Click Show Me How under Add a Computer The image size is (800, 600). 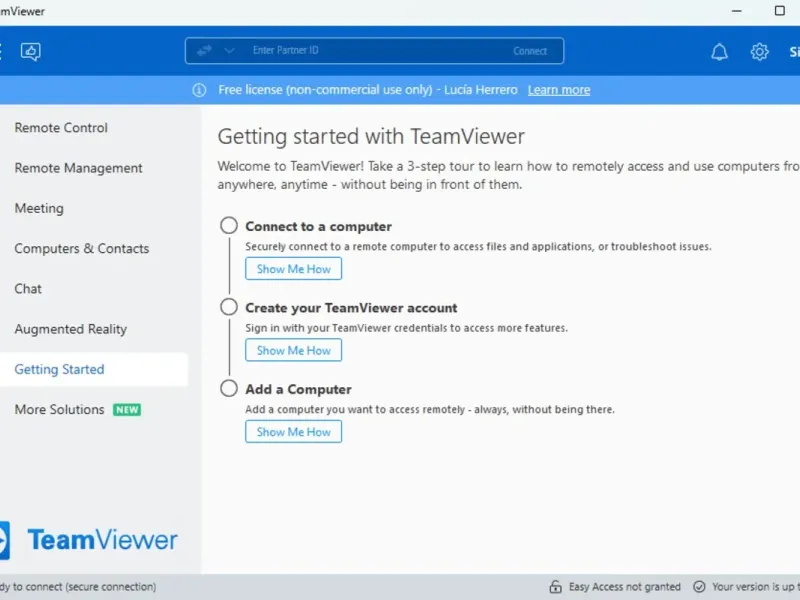pos(293,432)
